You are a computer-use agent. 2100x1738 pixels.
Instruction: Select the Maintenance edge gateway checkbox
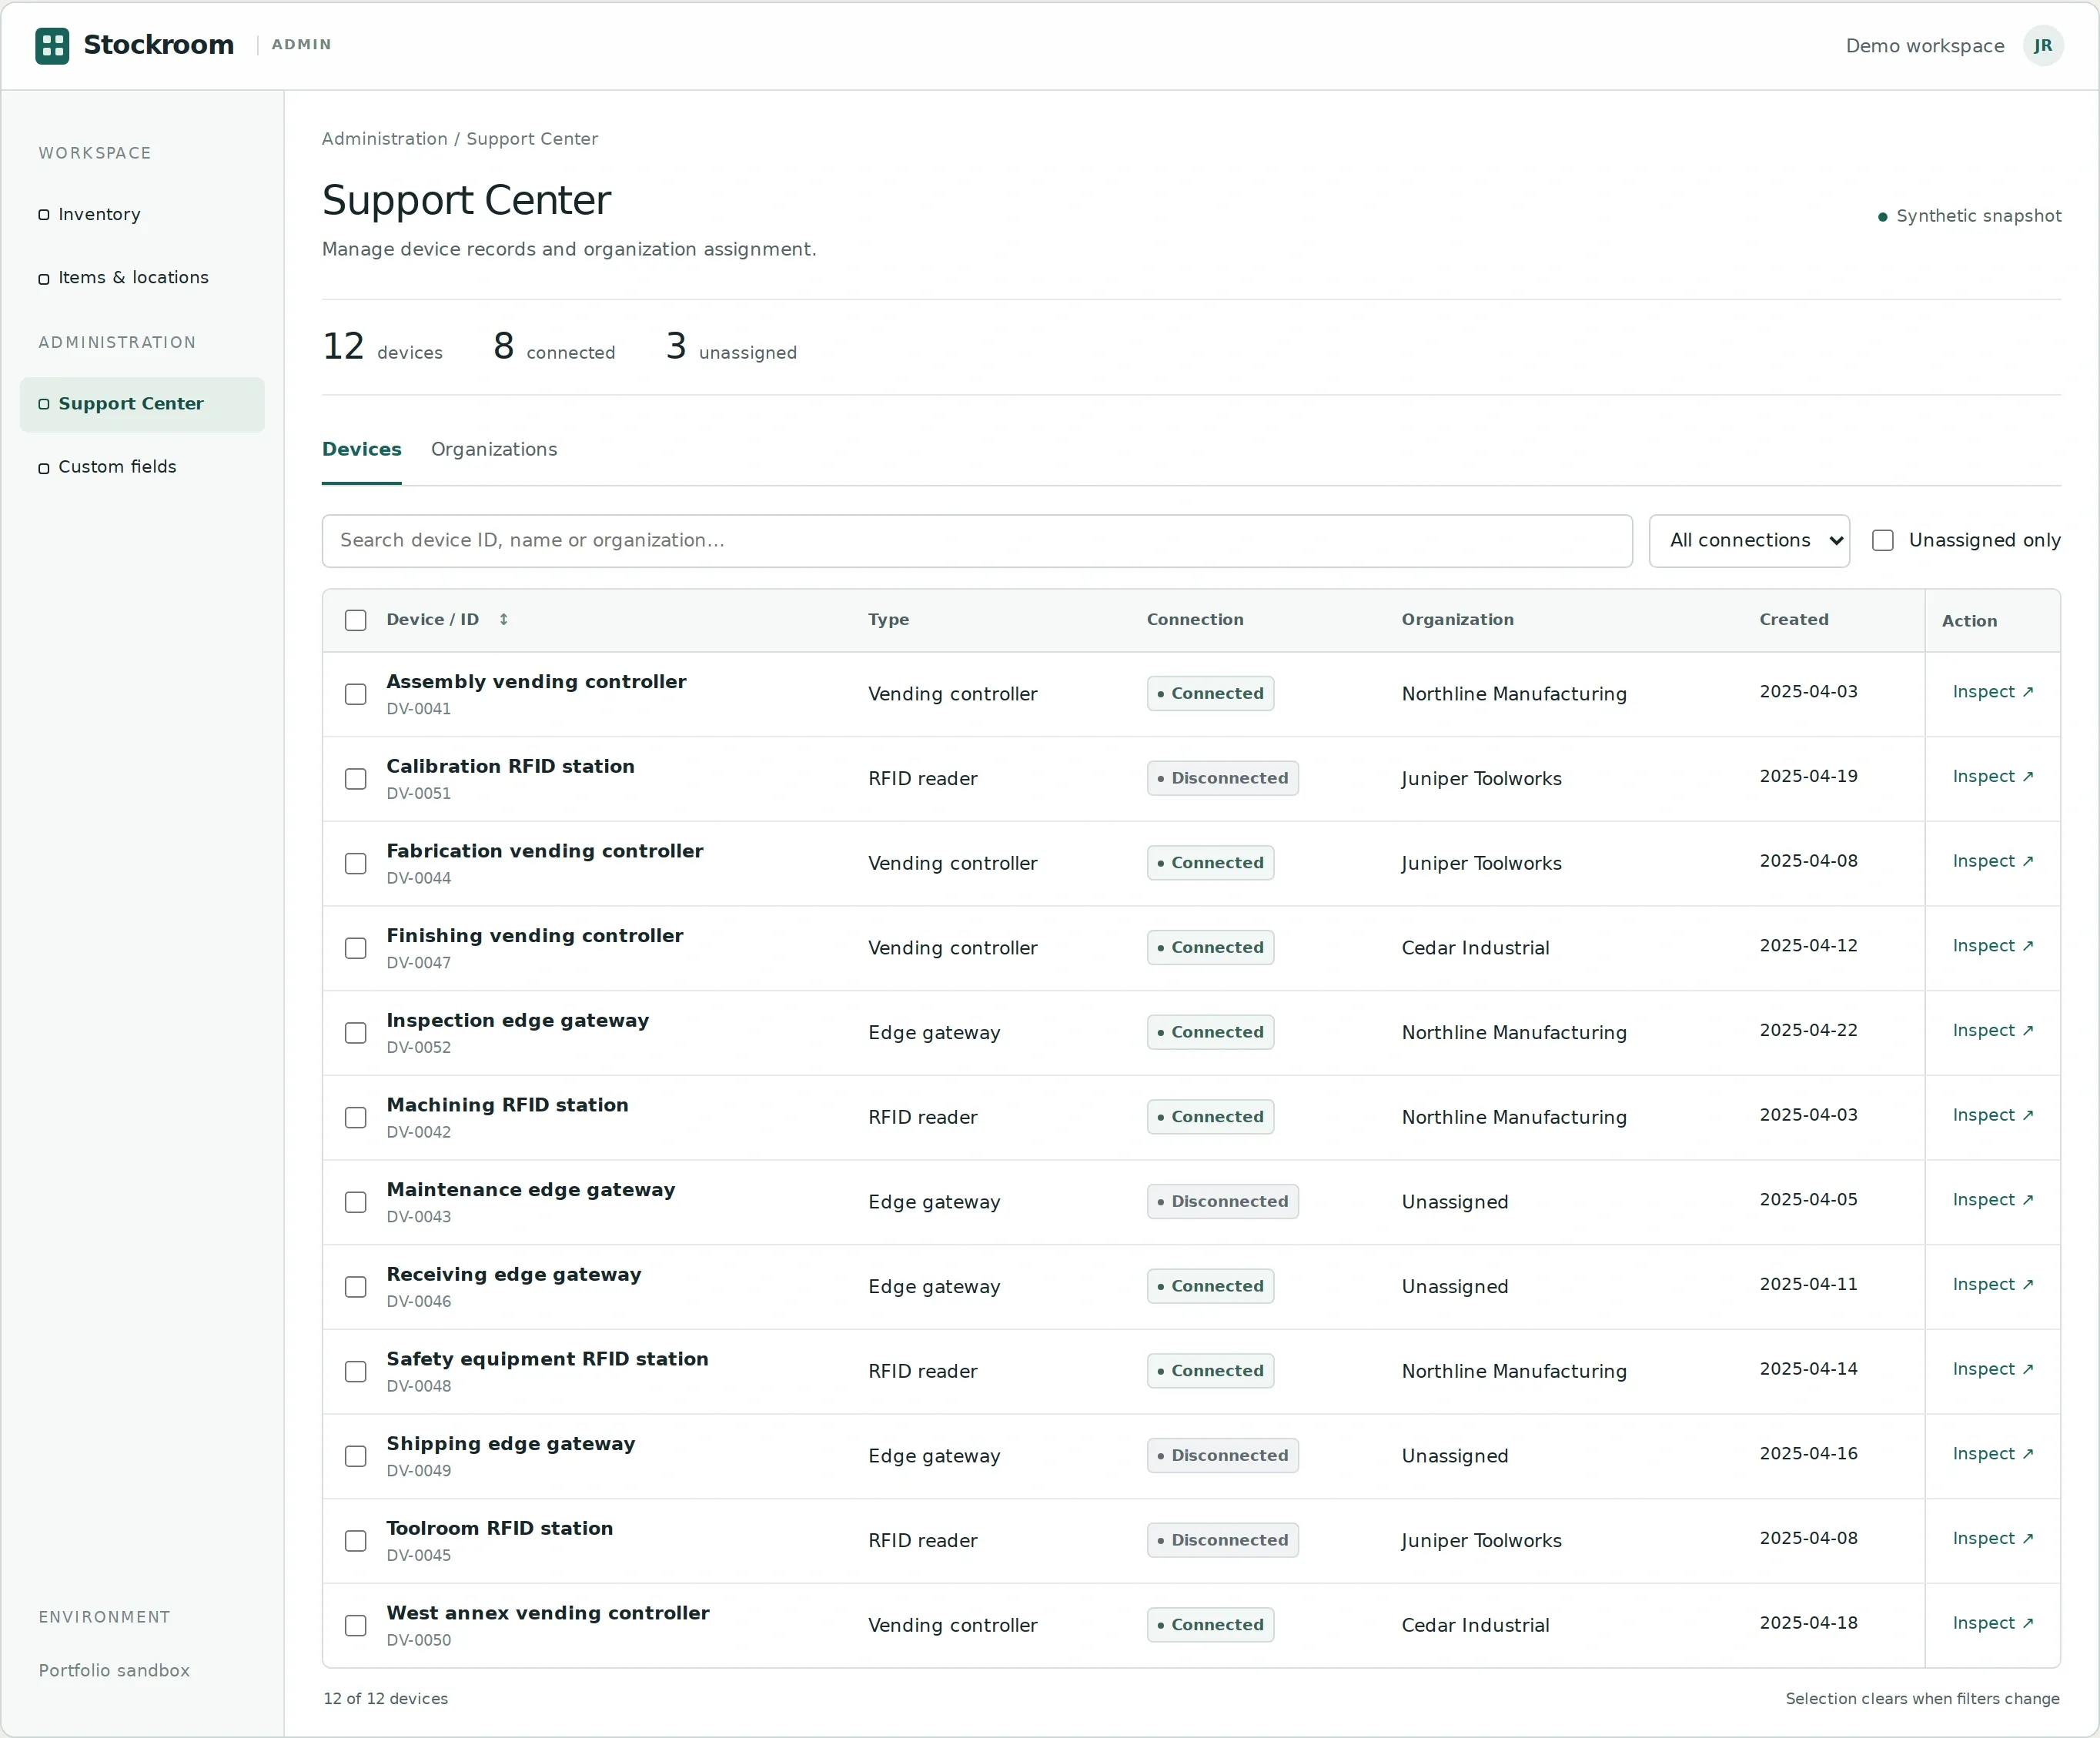(x=355, y=1202)
